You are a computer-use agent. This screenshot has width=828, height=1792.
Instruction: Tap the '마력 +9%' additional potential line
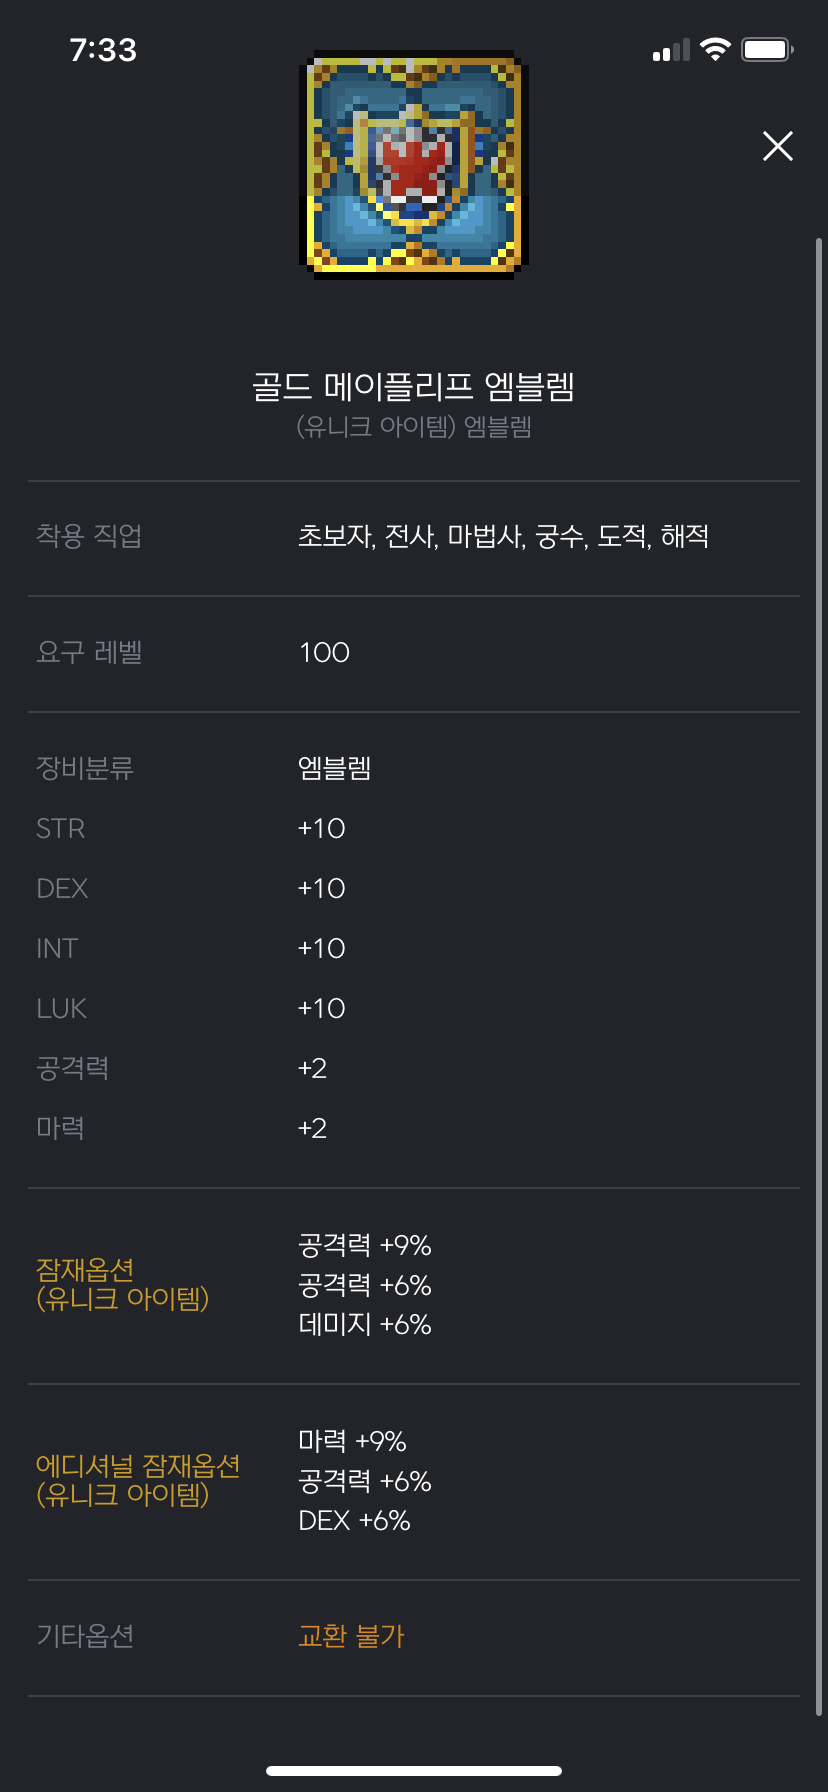click(352, 1441)
